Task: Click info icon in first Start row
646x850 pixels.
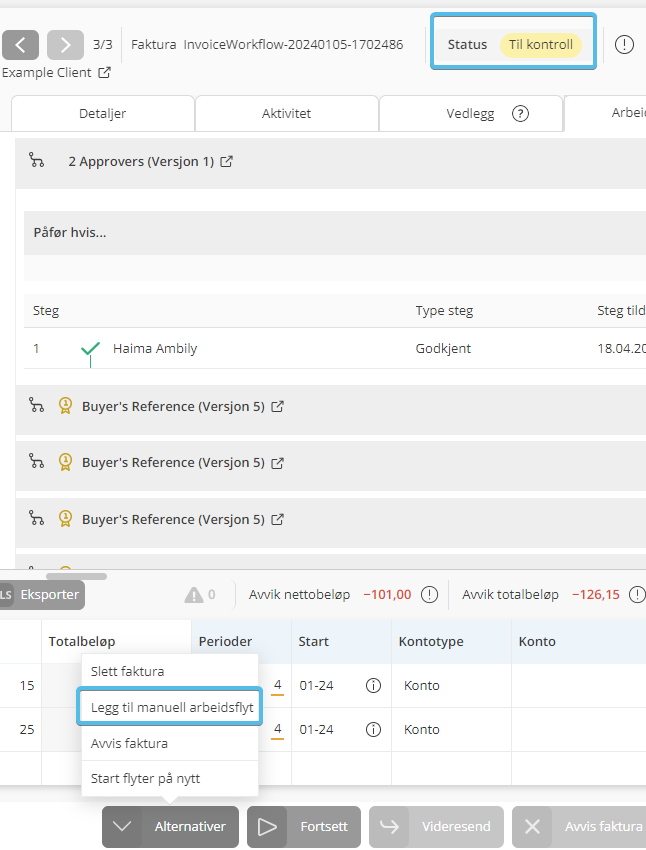Action: click(373, 686)
